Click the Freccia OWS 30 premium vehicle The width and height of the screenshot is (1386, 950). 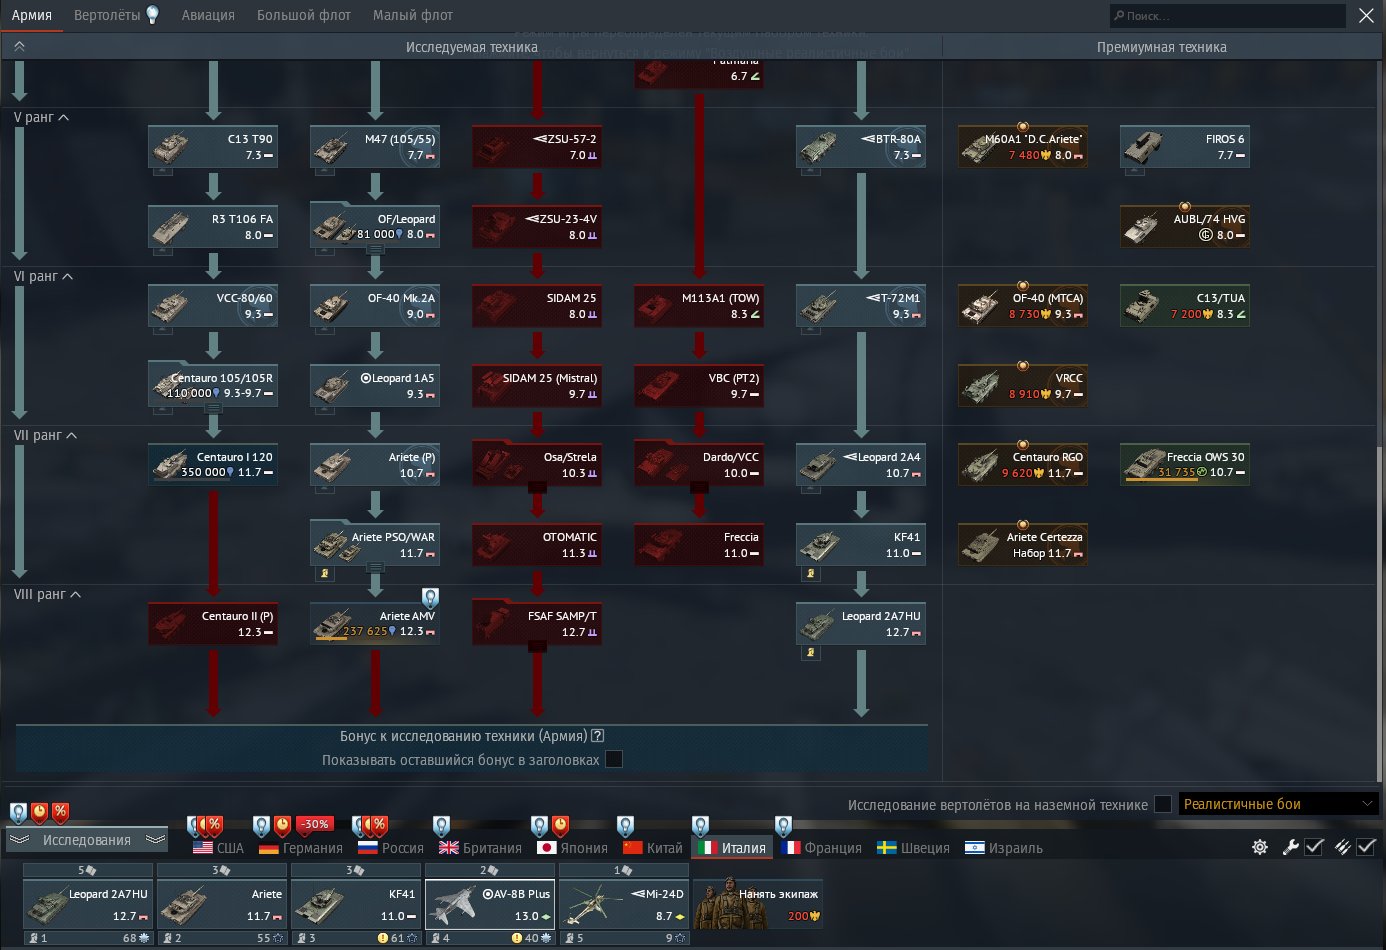click(1185, 464)
